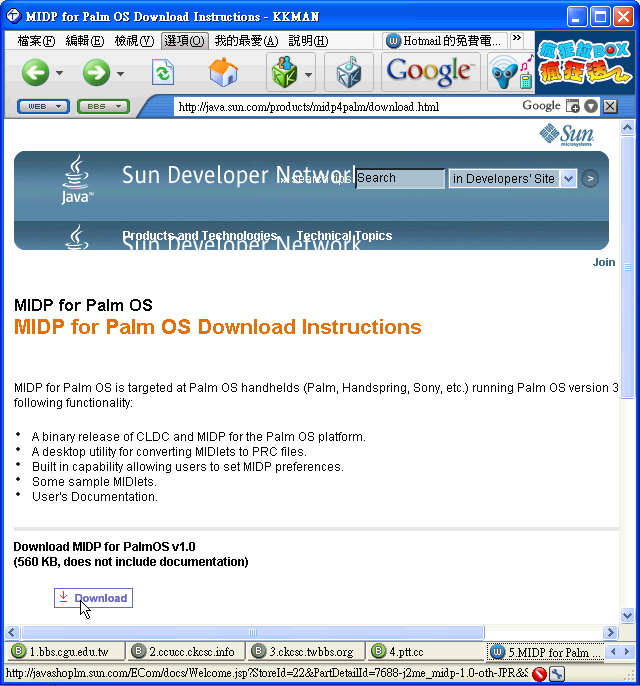640x686 pixels.
Task: Submit search with round arrow button
Action: click(590, 178)
